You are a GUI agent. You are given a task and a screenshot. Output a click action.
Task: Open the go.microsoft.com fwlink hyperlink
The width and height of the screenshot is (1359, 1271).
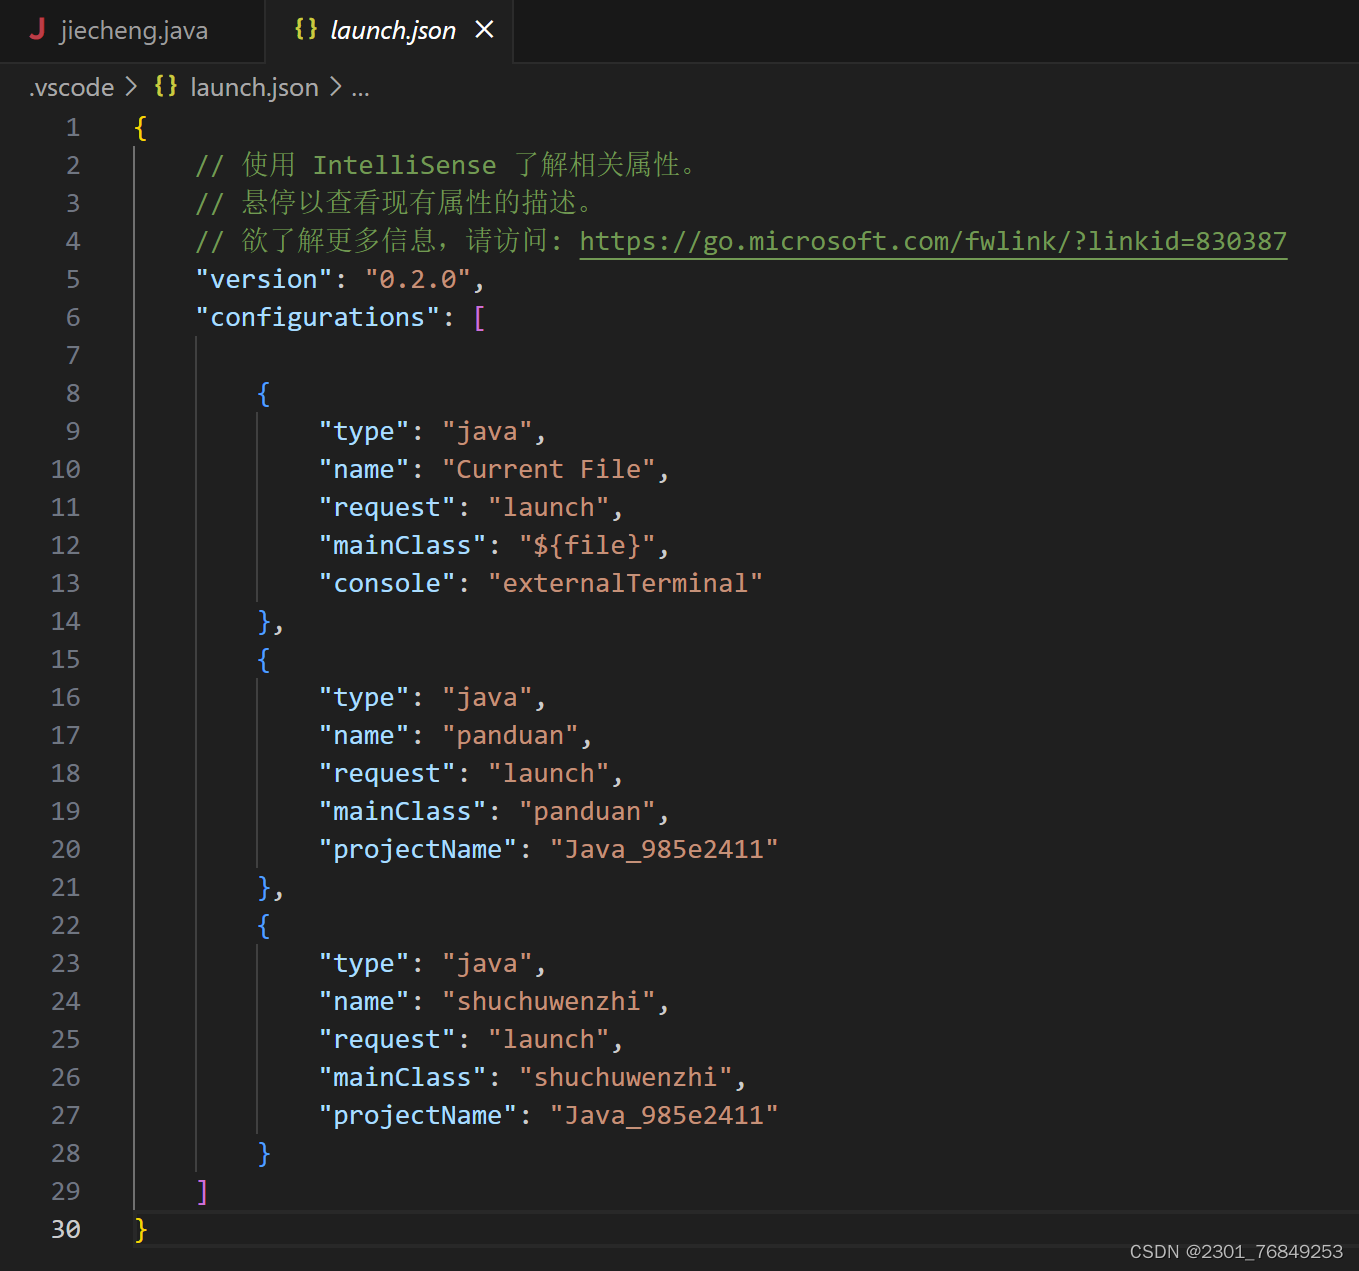pyautogui.click(x=932, y=240)
